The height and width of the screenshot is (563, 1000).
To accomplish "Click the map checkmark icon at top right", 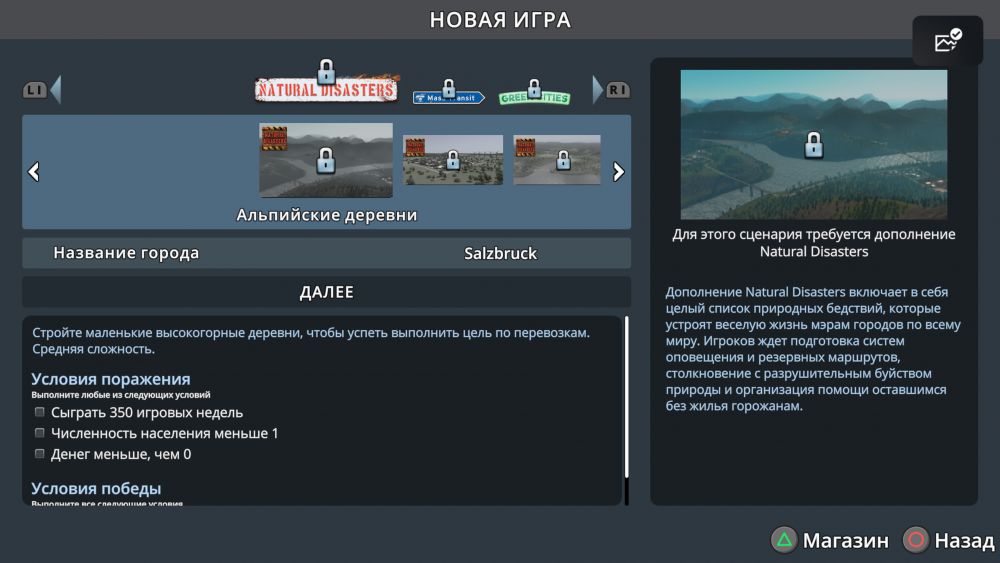I will [948, 40].
